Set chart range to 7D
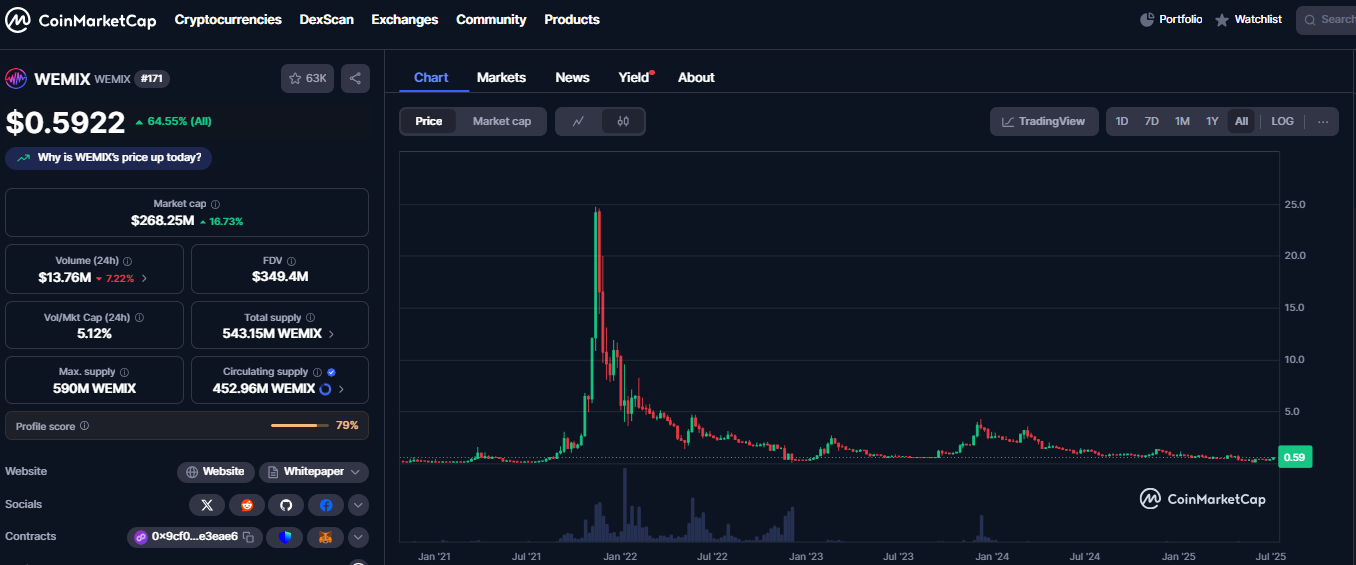This screenshot has width=1356, height=565. 1152,121
